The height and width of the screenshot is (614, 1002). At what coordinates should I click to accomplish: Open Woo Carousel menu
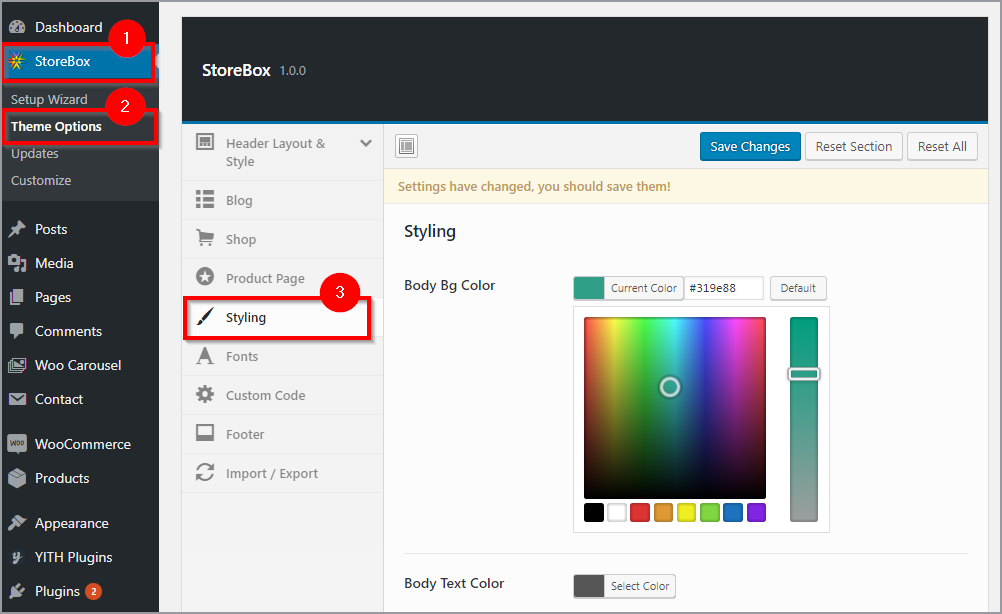(x=80, y=365)
